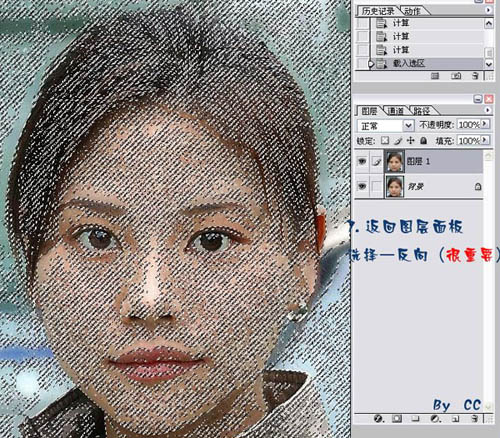Close the Layers panel

coord(489,99)
